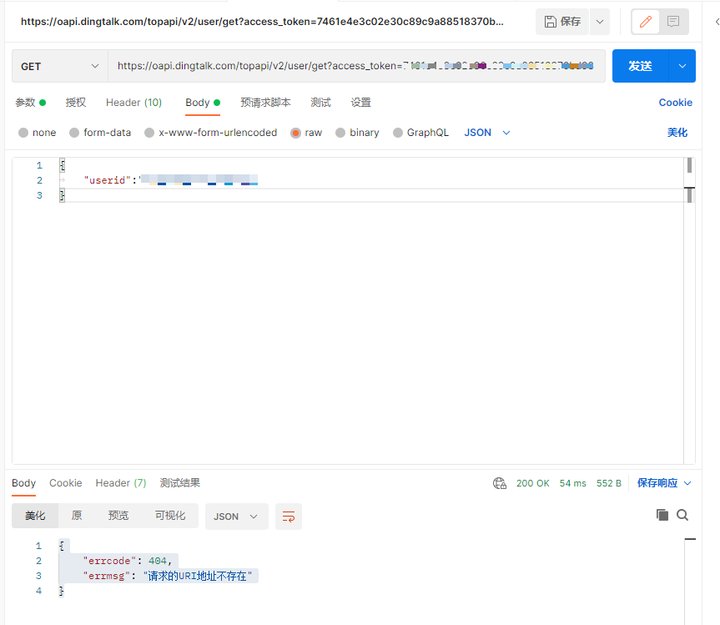Open the GET method dropdown

60,66
